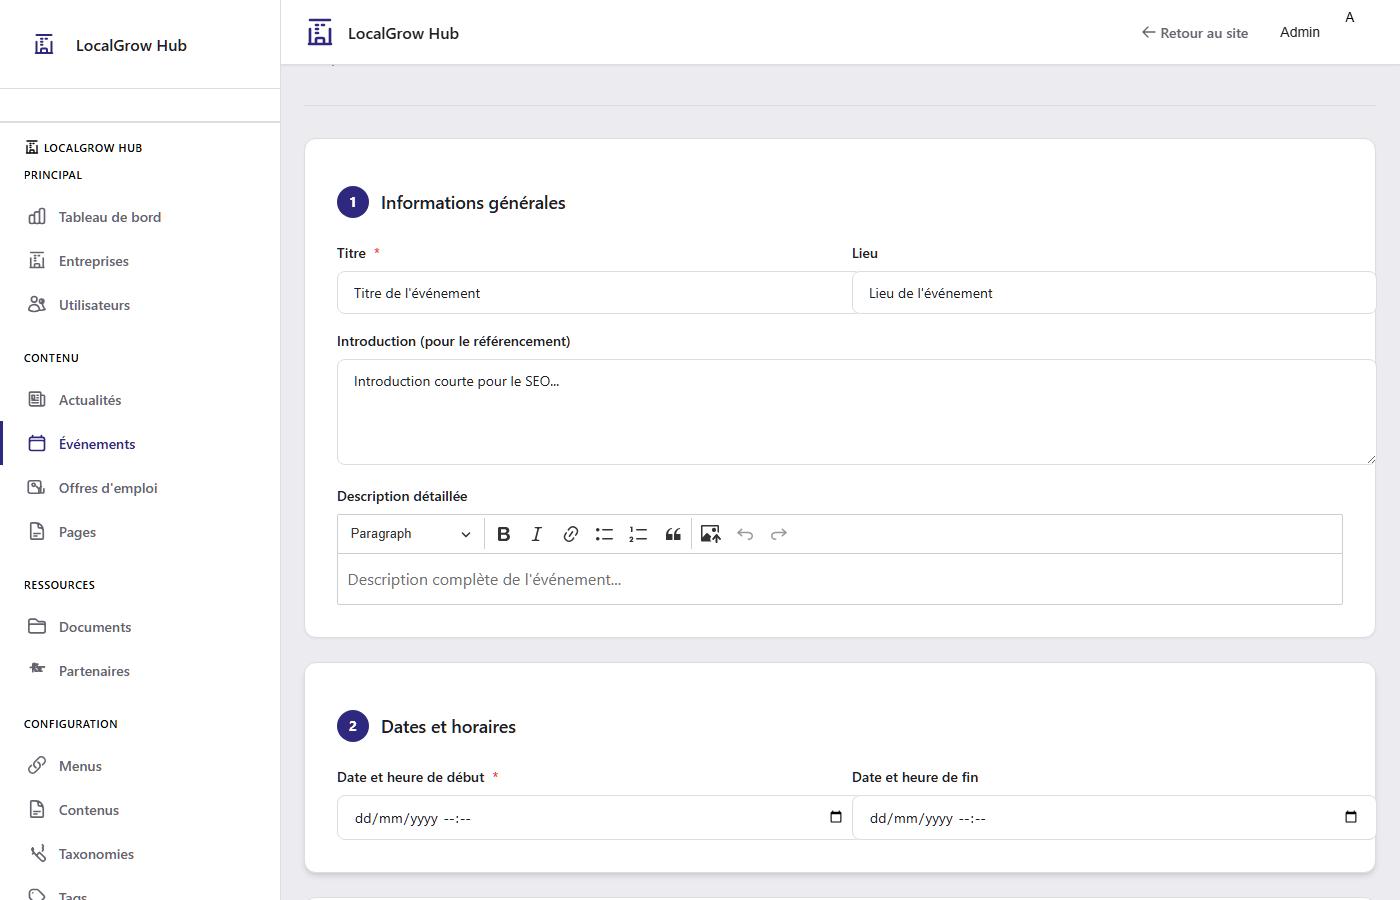Insert a link using the editor toolbar
Image resolution: width=1400 pixels, height=900 pixels.
click(x=570, y=534)
